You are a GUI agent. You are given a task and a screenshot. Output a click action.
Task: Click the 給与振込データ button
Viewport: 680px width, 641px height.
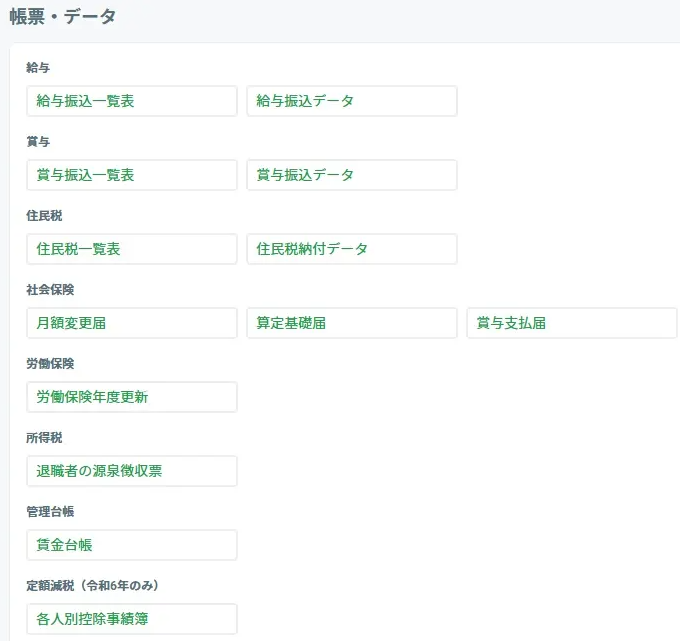click(x=351, y=101)
